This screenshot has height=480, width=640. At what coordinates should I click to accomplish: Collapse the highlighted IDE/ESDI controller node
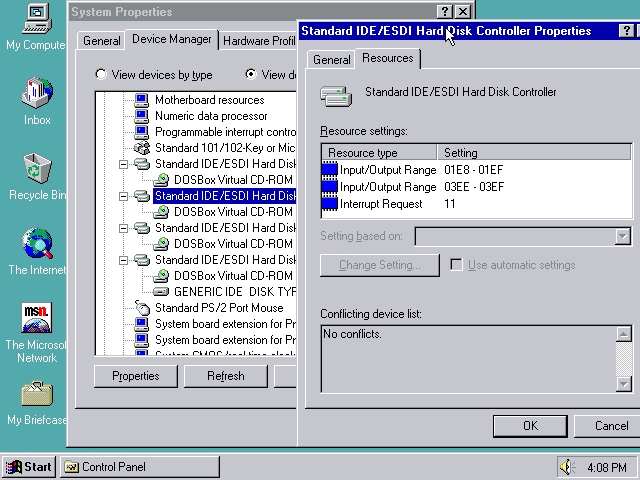click(123, 196)
